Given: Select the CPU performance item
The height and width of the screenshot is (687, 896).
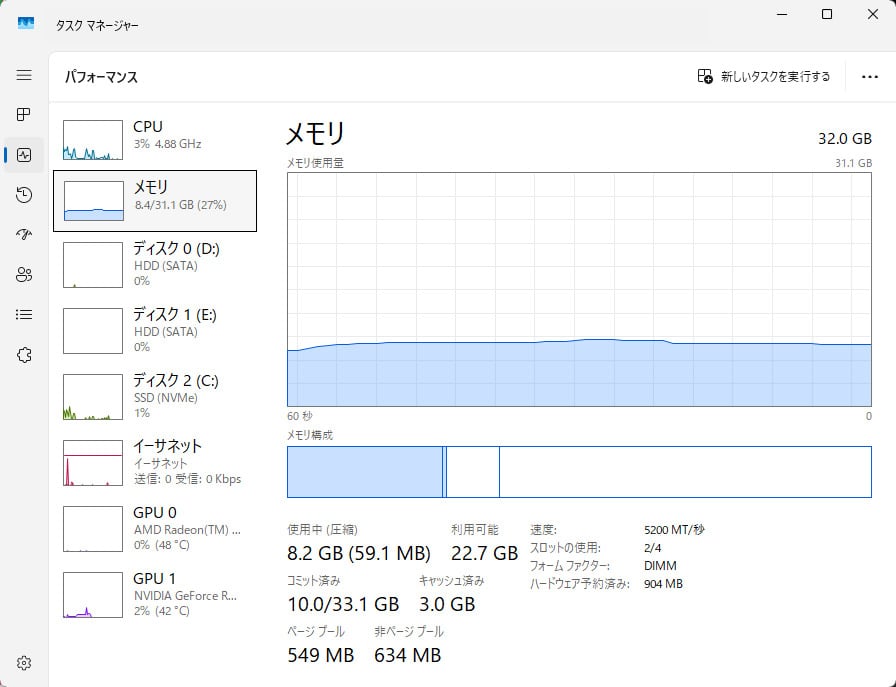Looking at the screenshot, I should 155,139.
